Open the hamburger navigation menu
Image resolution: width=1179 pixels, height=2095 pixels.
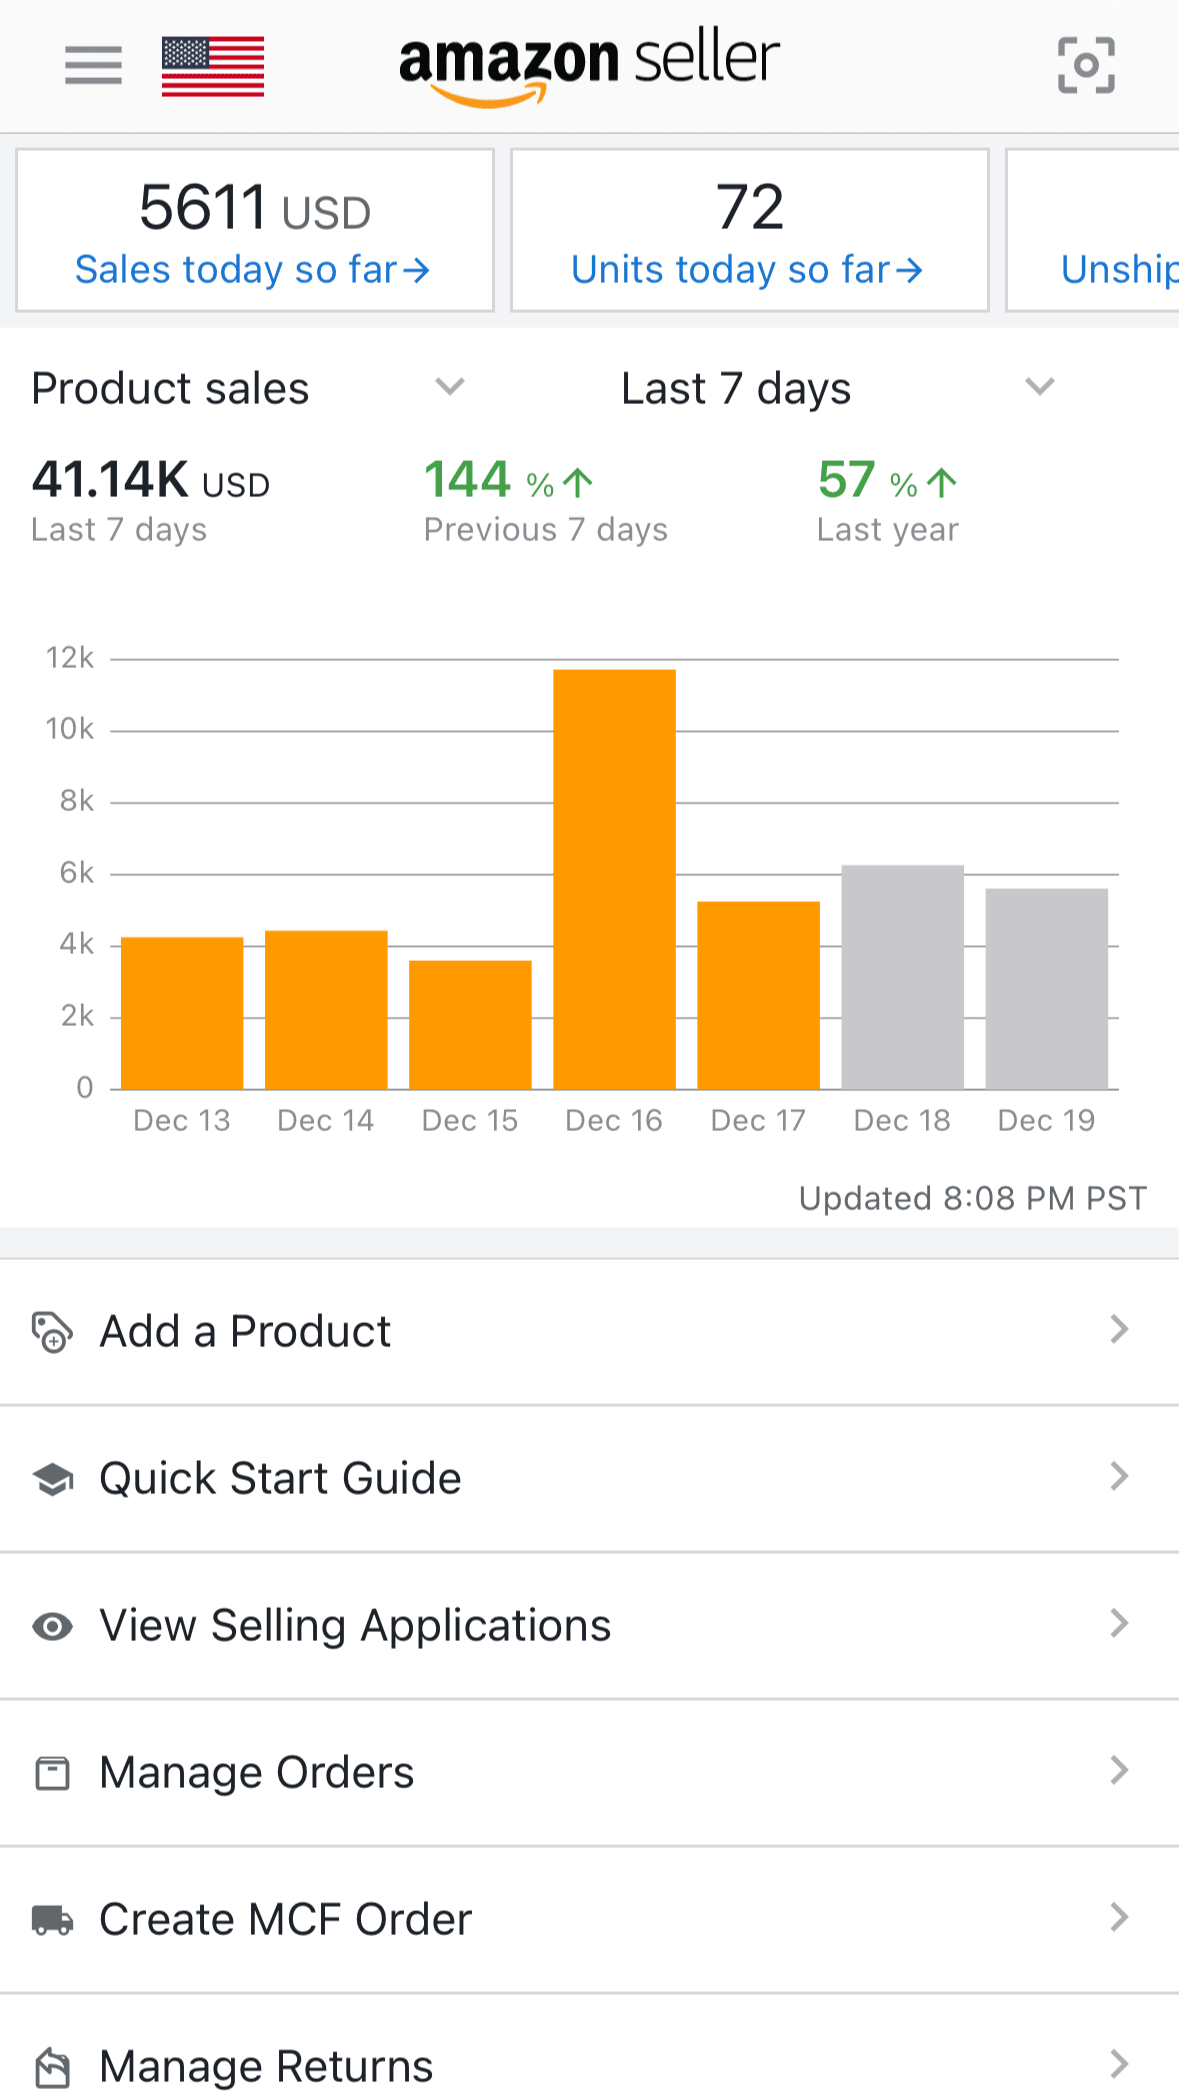93,66
